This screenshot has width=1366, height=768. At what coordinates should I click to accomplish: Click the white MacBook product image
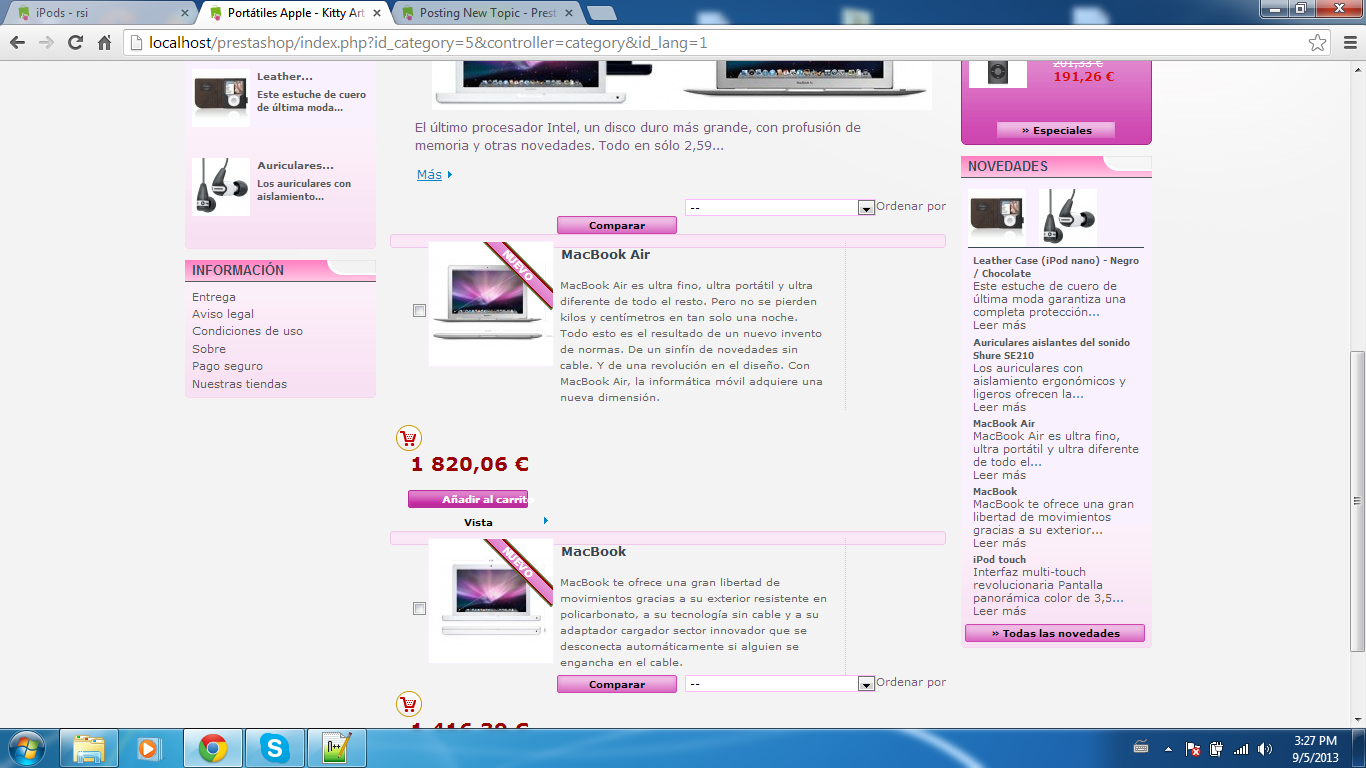coord(491,601)
